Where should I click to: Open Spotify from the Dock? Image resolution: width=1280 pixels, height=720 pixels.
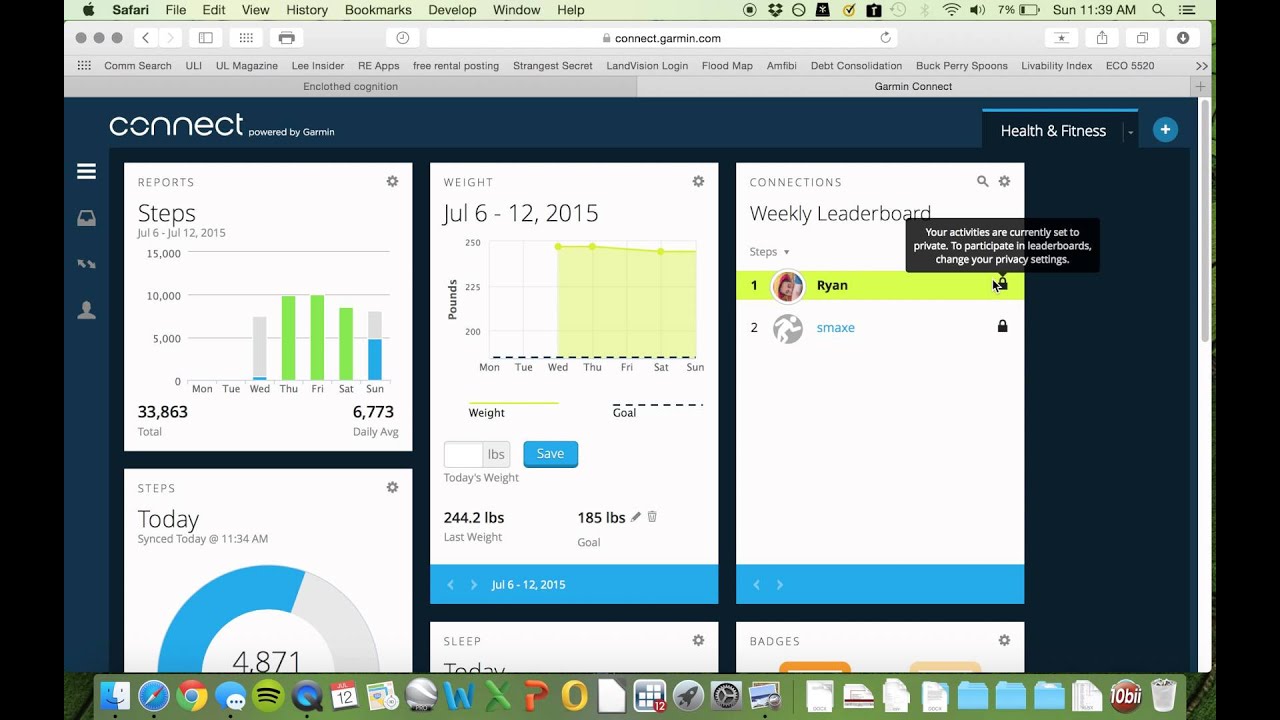[268, 695]
